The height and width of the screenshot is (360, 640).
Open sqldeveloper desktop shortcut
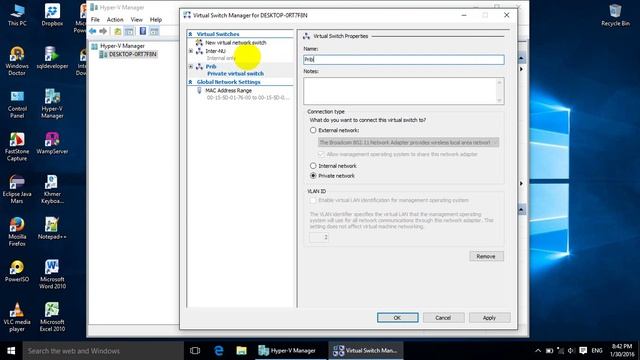point(52,58)
